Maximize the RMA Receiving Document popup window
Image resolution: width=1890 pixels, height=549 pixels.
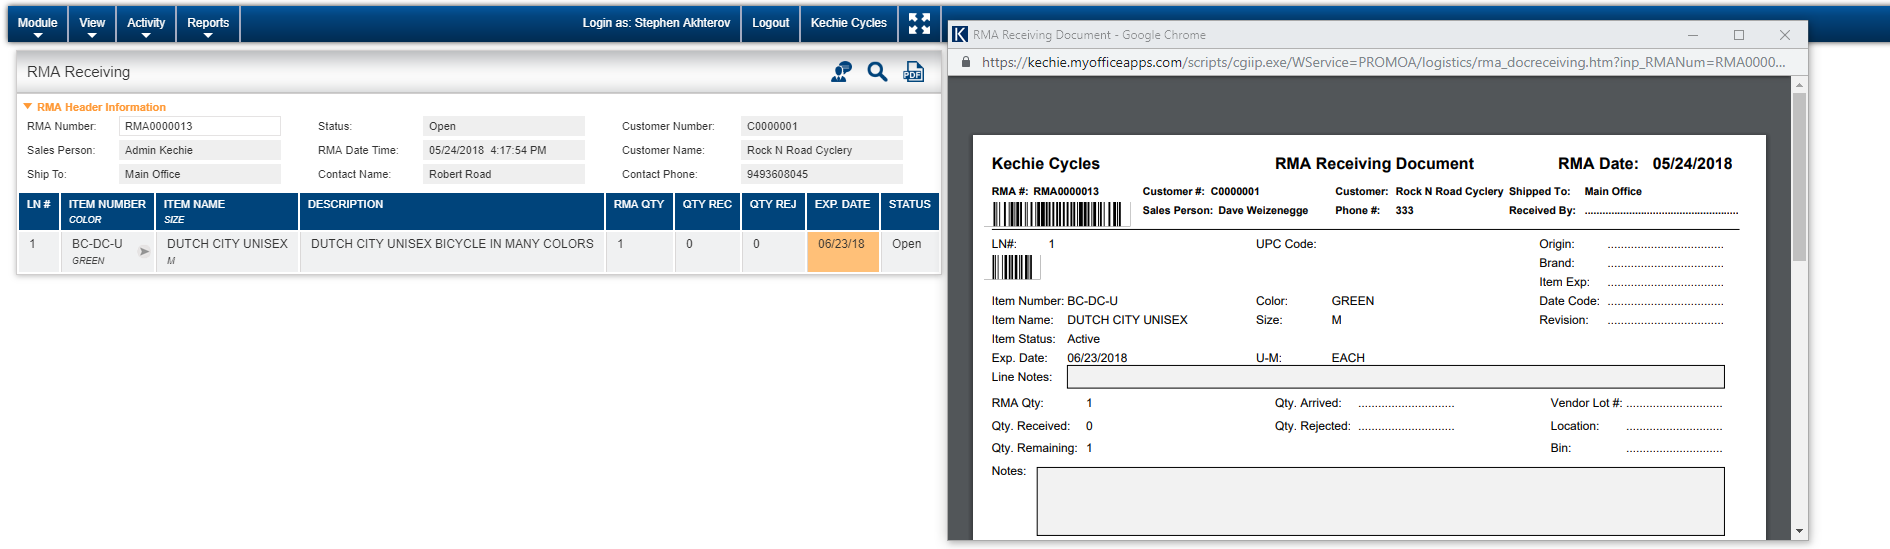tap(1739, 35)
